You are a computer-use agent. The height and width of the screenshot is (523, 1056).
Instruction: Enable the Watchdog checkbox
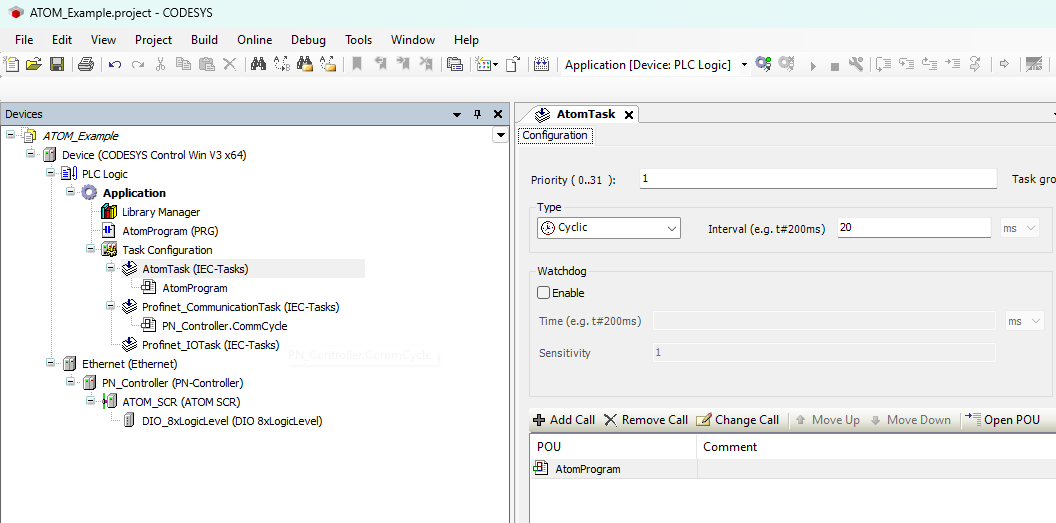[x=543, y=293]
